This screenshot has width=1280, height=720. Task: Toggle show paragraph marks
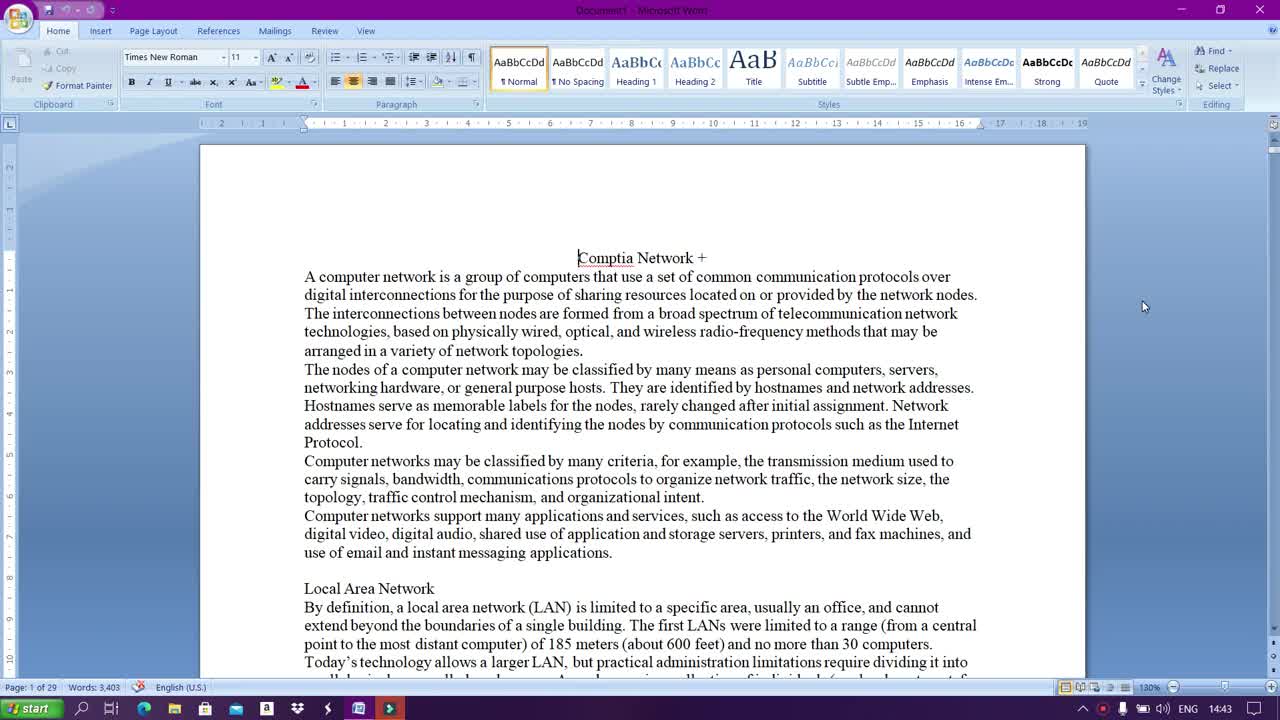472,58
